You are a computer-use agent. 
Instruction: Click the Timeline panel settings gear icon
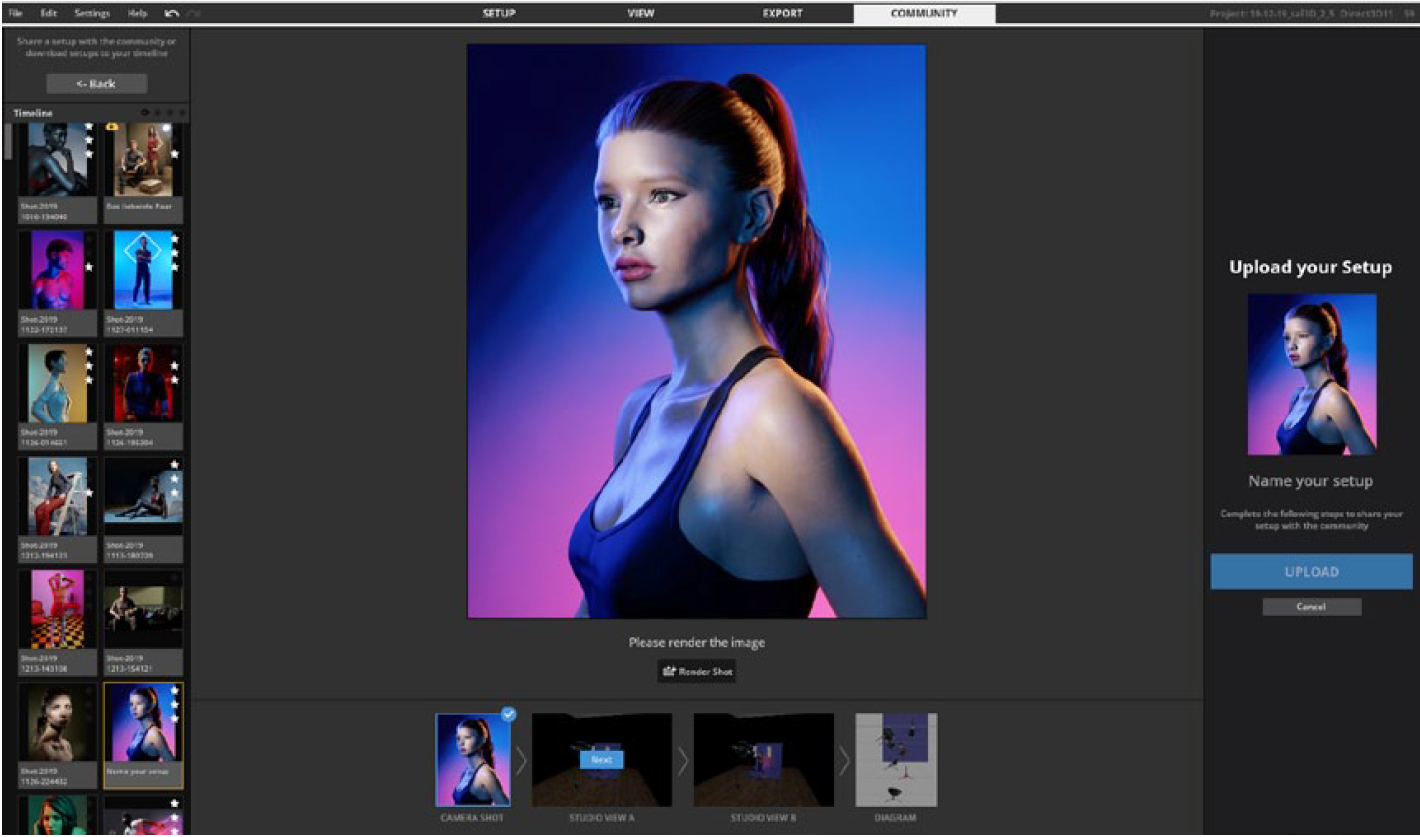(145, 113)
